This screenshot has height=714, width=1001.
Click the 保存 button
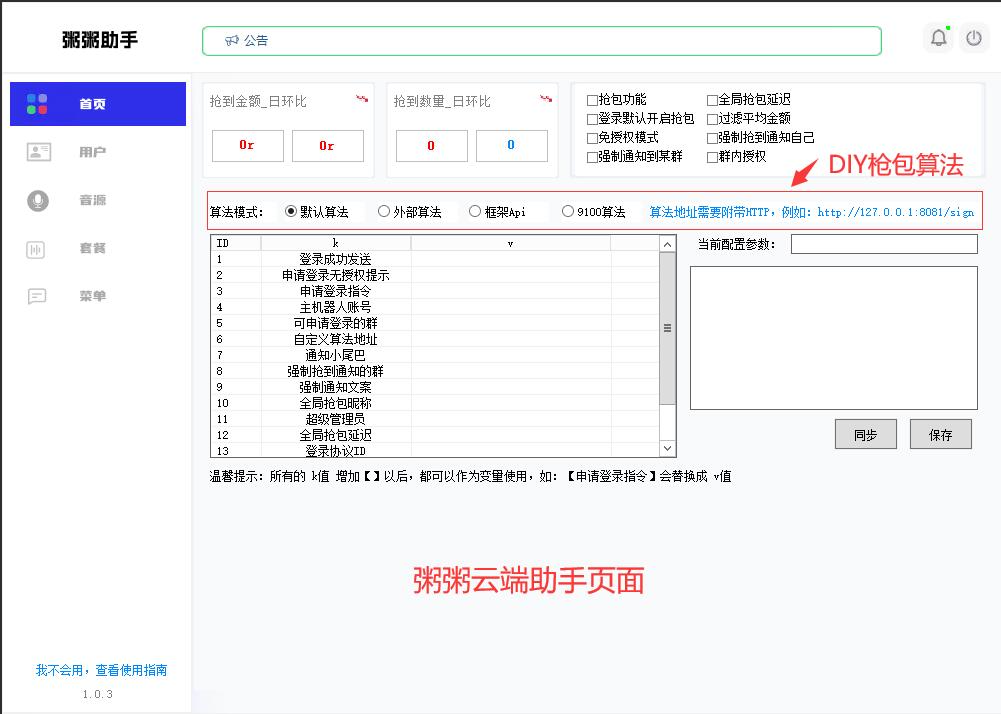940,435
